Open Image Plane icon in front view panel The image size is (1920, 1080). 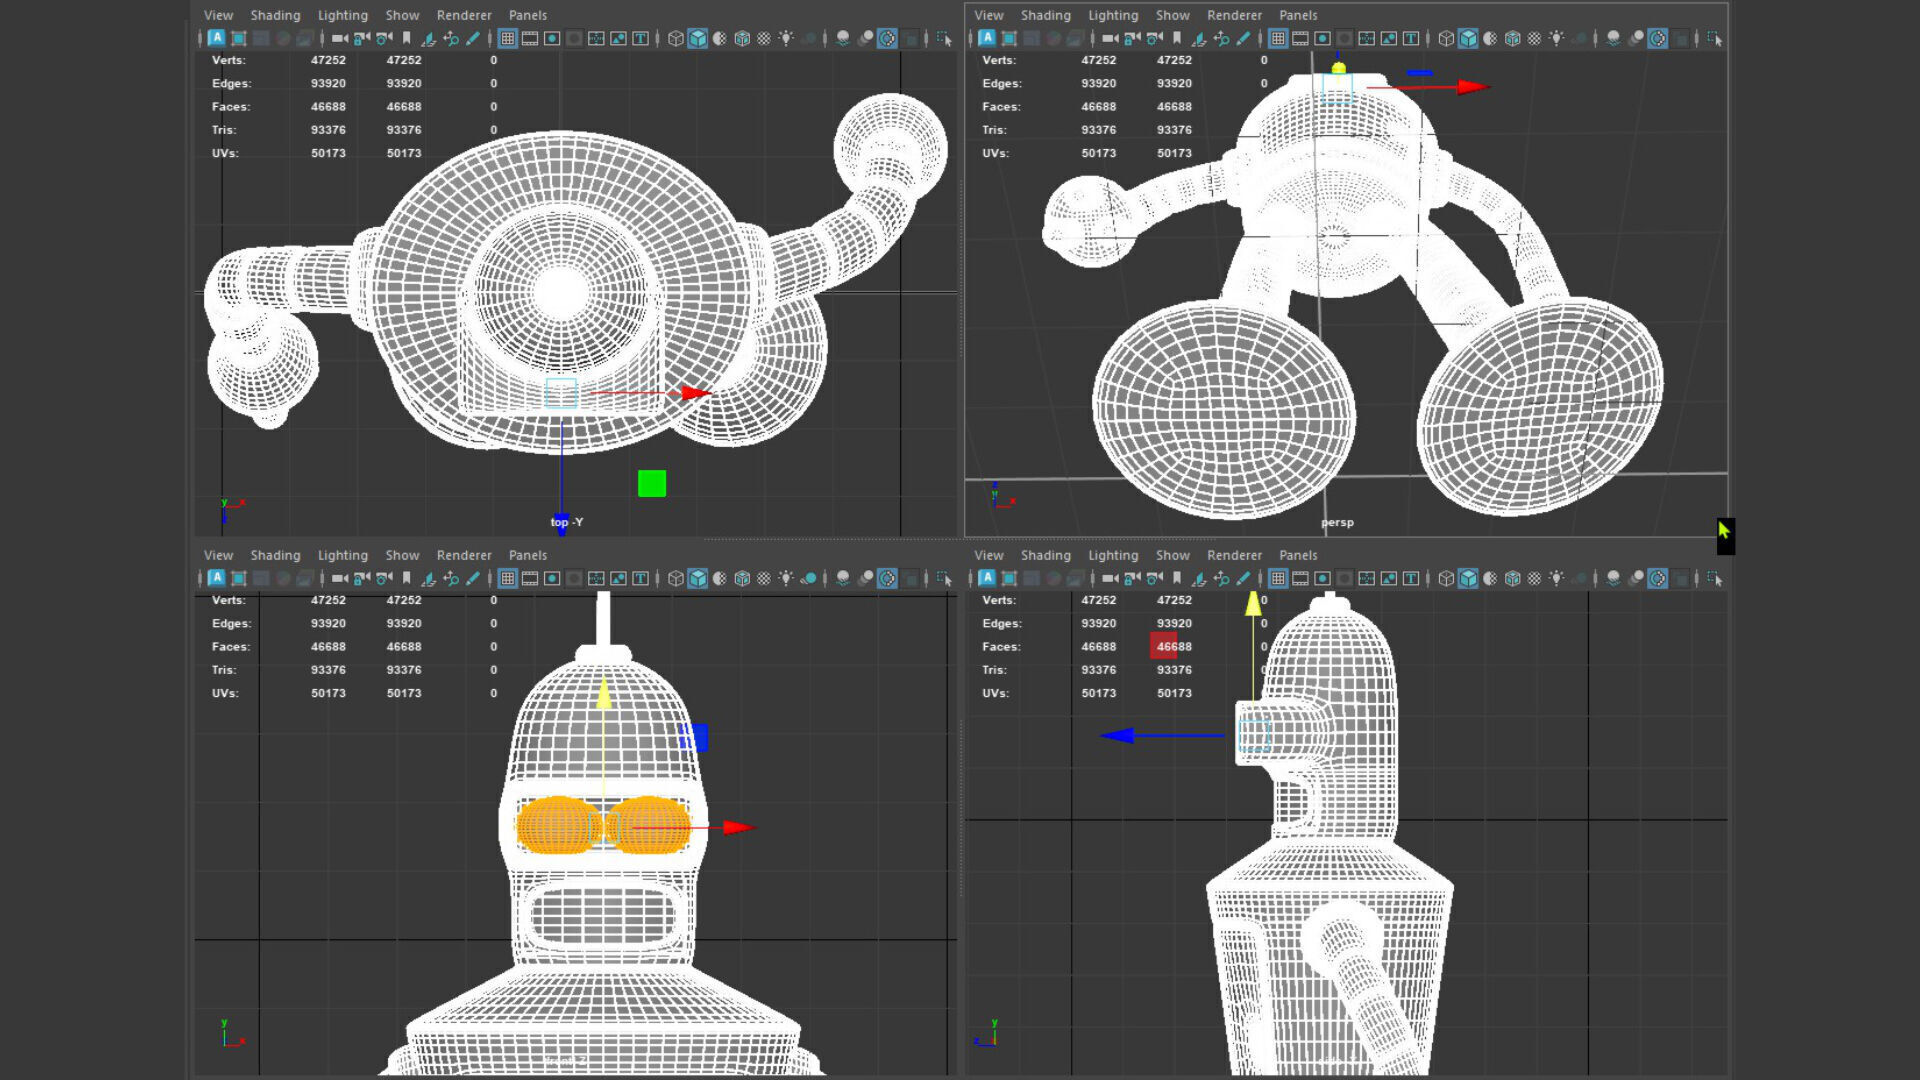pos(428,579)
